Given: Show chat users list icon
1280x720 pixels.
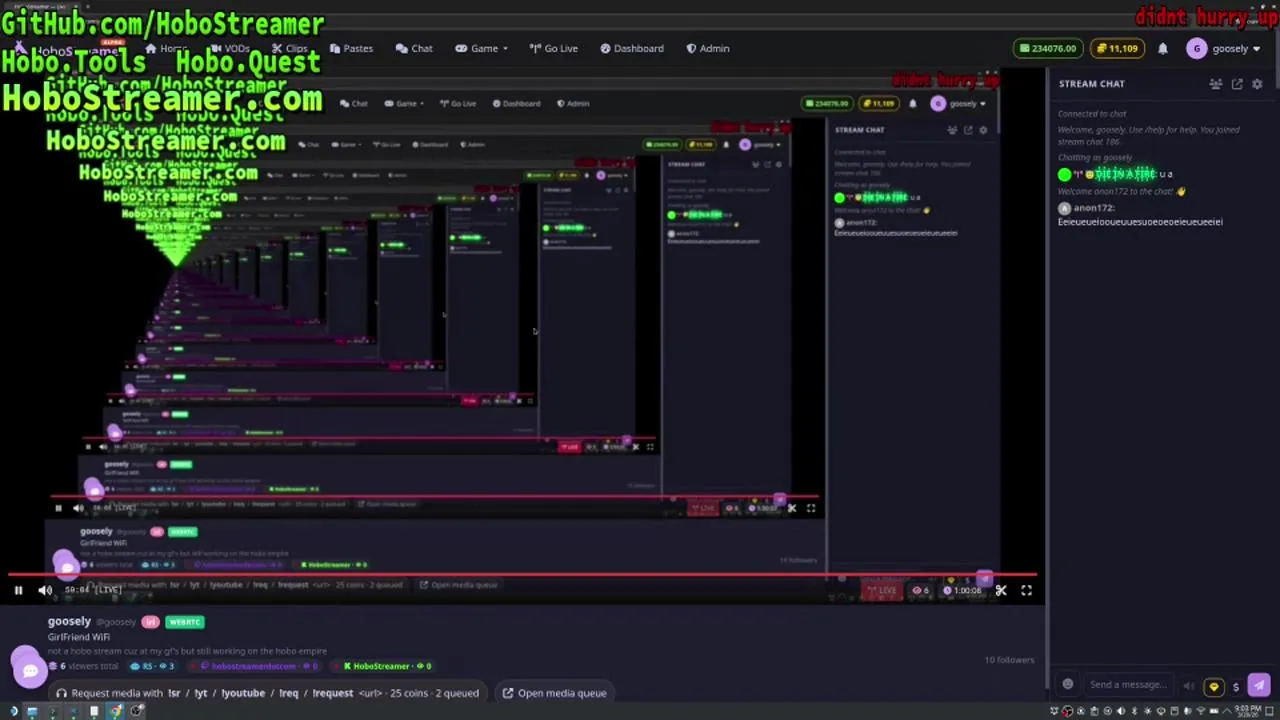Looking at the screenshot, I should pos(1216,84).
